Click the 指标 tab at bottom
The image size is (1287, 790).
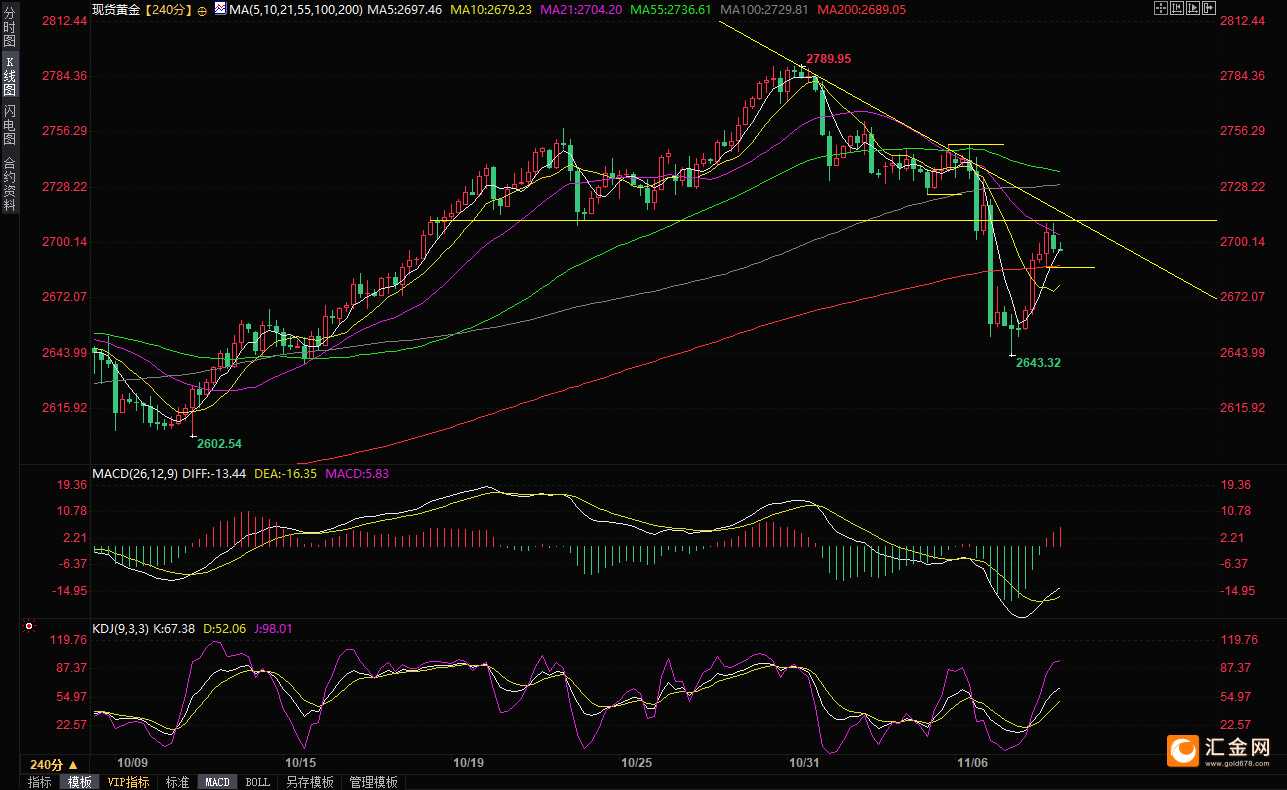40,782
